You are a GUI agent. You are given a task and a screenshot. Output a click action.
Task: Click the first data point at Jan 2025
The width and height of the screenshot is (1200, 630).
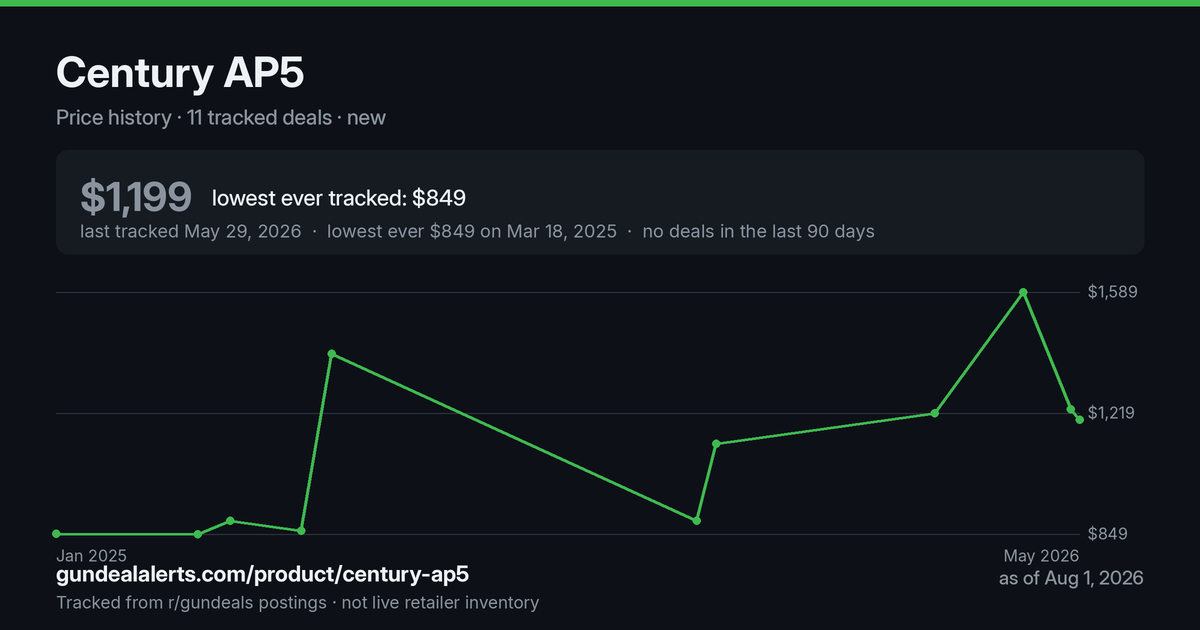click(x=56, y=534)
